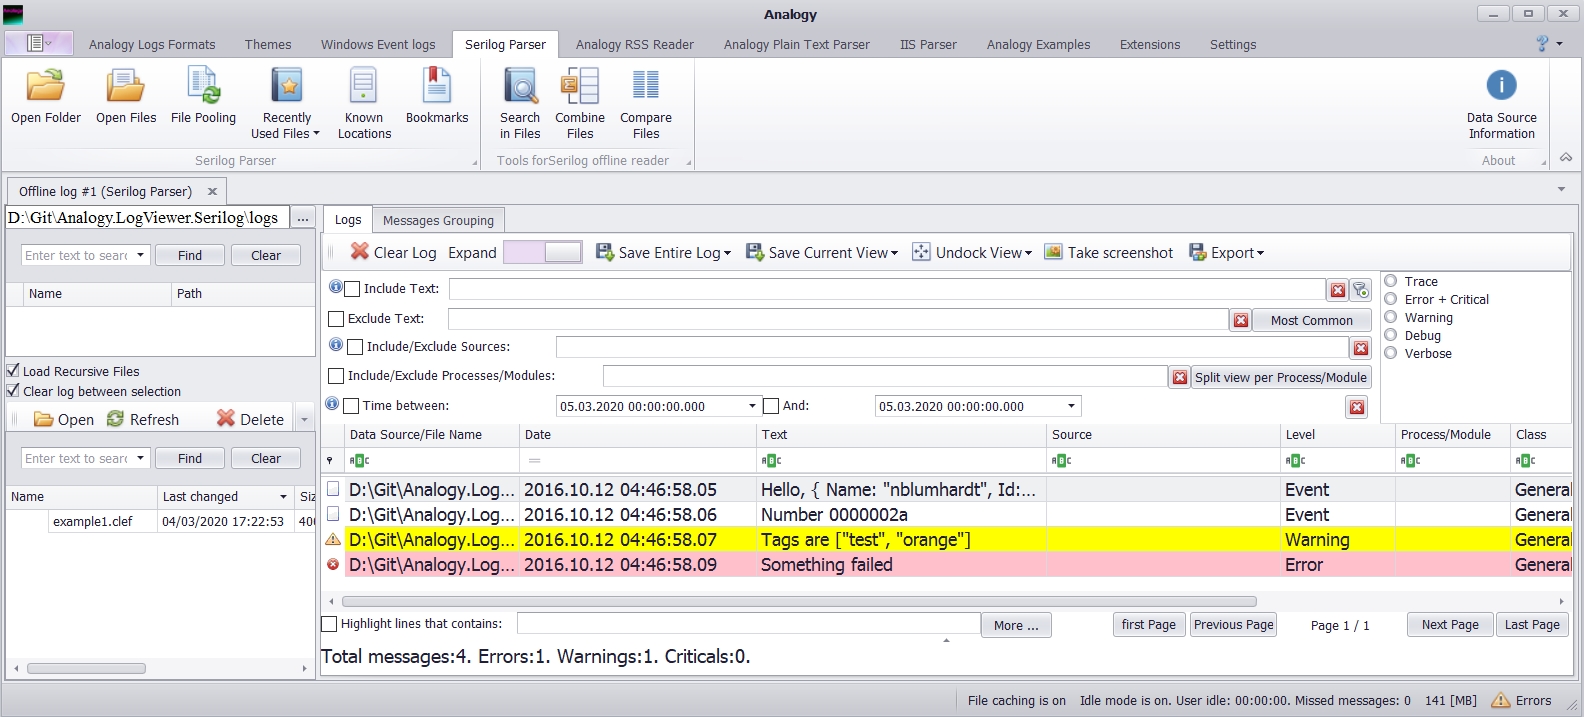Open the Analogy RSS Reader tab
The height and width of the screenshot is (717, 1584).
tap(635, 45)
